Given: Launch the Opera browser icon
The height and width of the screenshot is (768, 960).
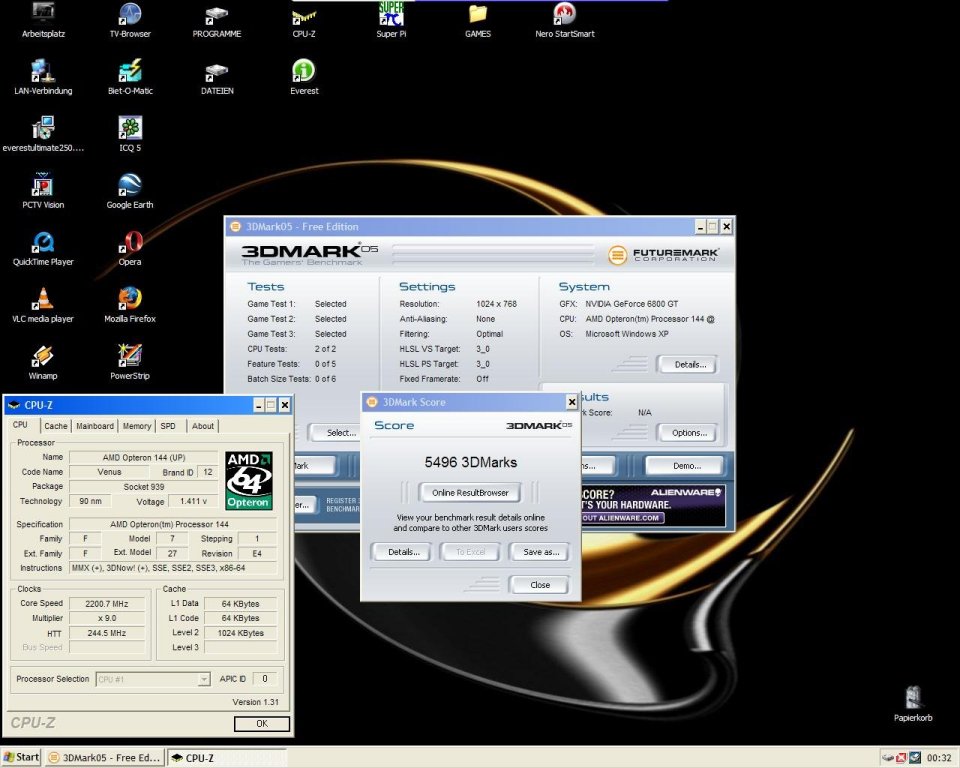Looking at the screenshot, I should click(x=130, y=243).
